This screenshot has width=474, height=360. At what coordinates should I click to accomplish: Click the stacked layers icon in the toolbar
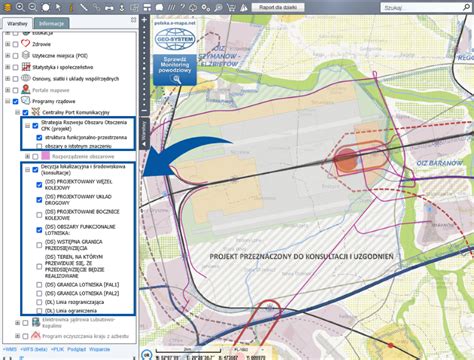click(x=8, y=7)
